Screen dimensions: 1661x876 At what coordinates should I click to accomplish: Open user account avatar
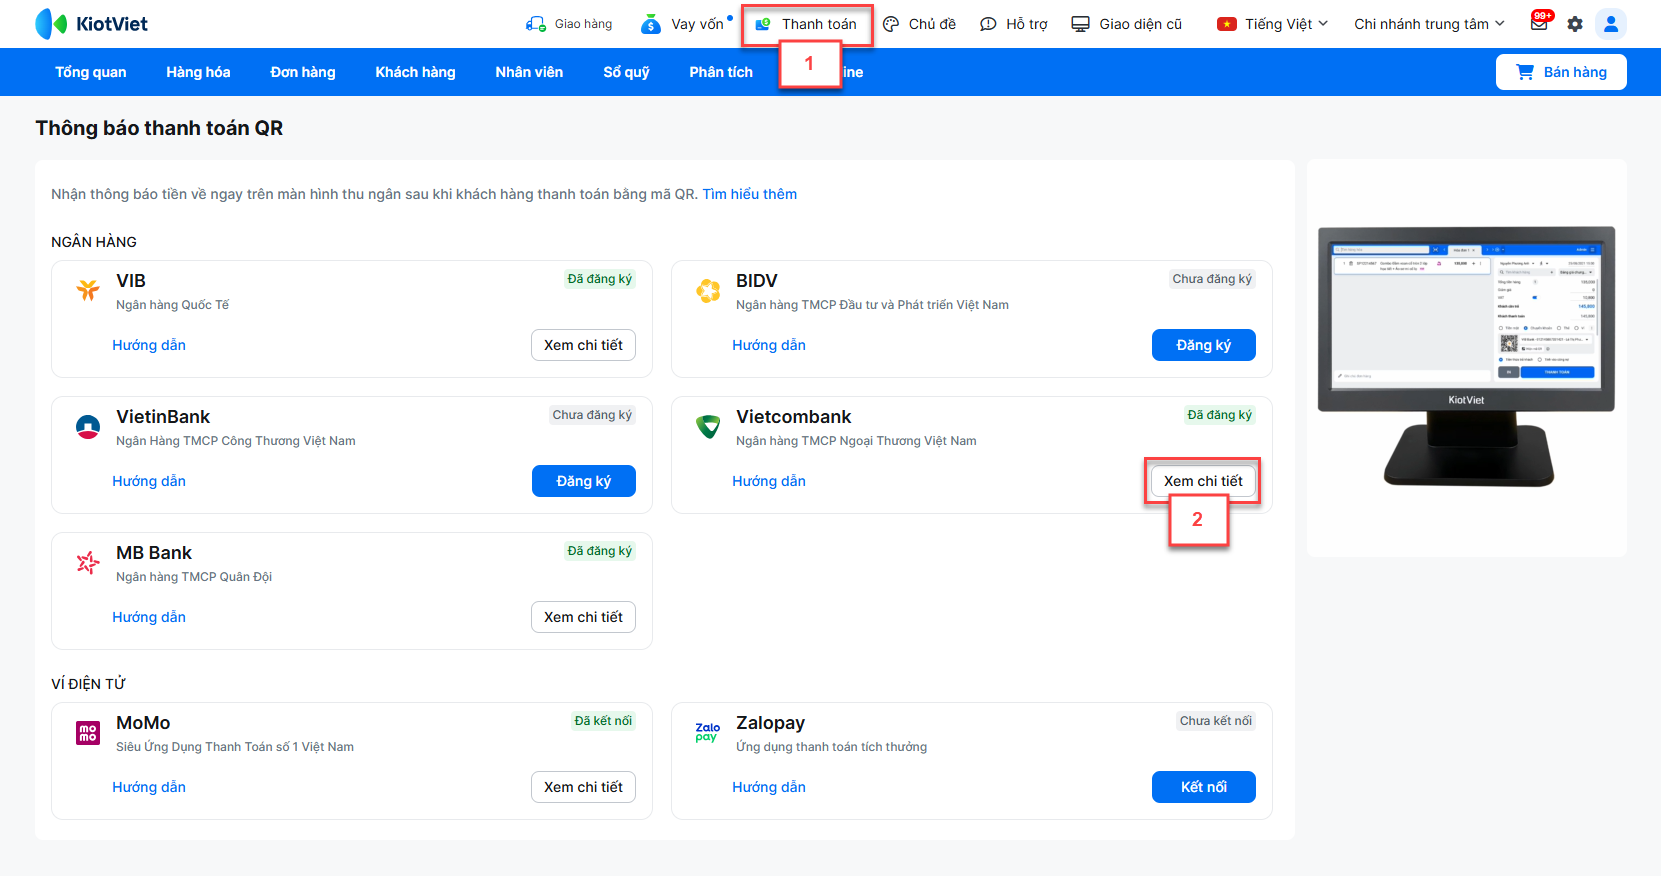tap(1611, 24)
